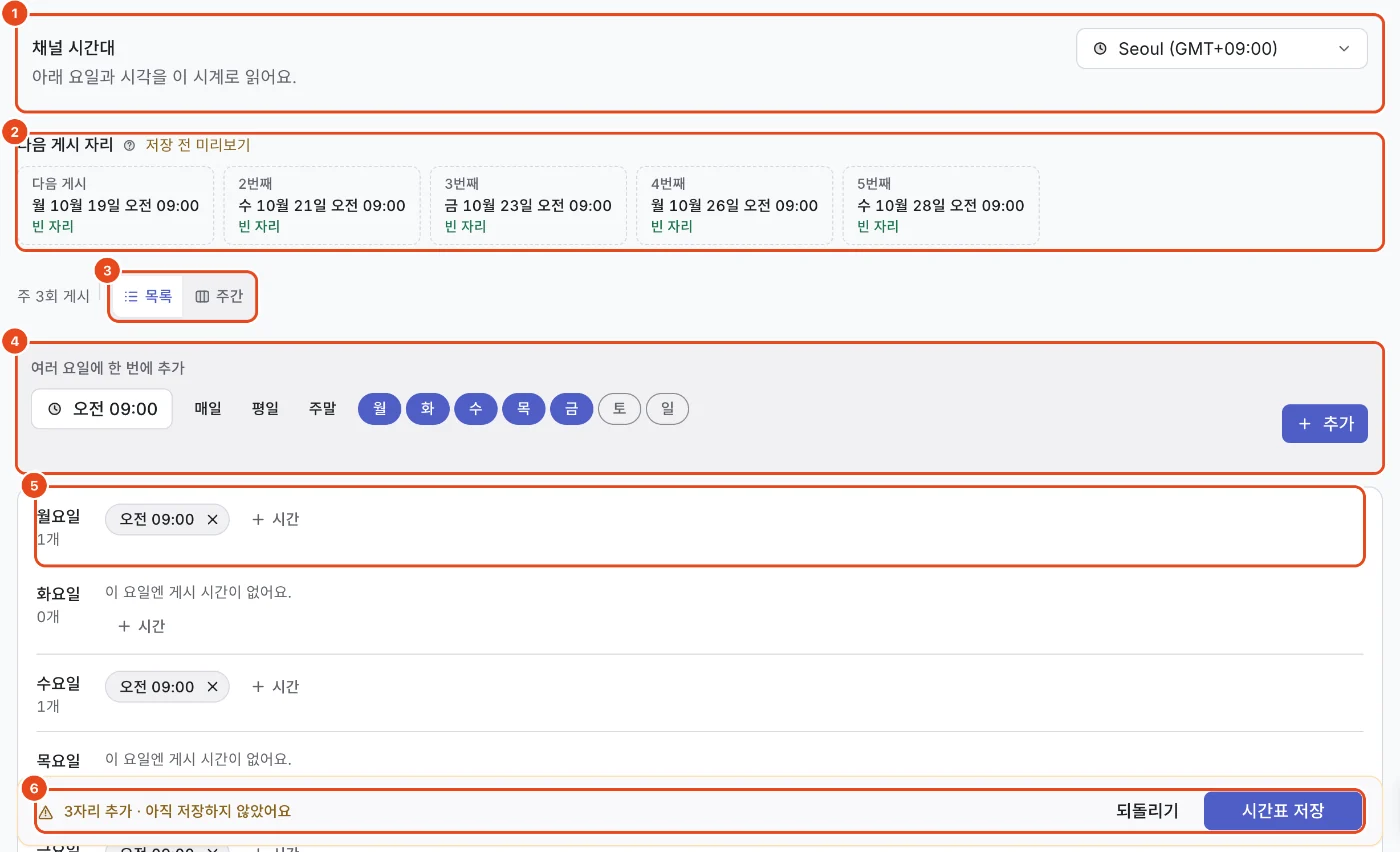Image resolution: width=1400 pixels, height=852 pixels.
Task: Click the clock icon in the bulk time field
Action: (55, 409)
